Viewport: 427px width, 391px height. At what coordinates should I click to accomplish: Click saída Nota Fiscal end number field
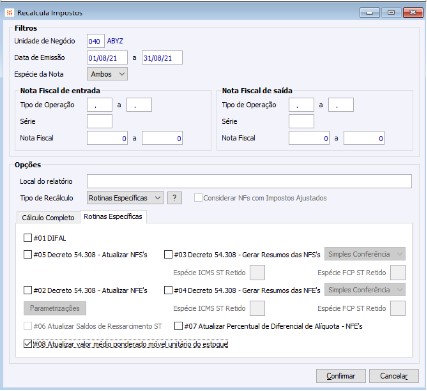(x=364, y=138)
